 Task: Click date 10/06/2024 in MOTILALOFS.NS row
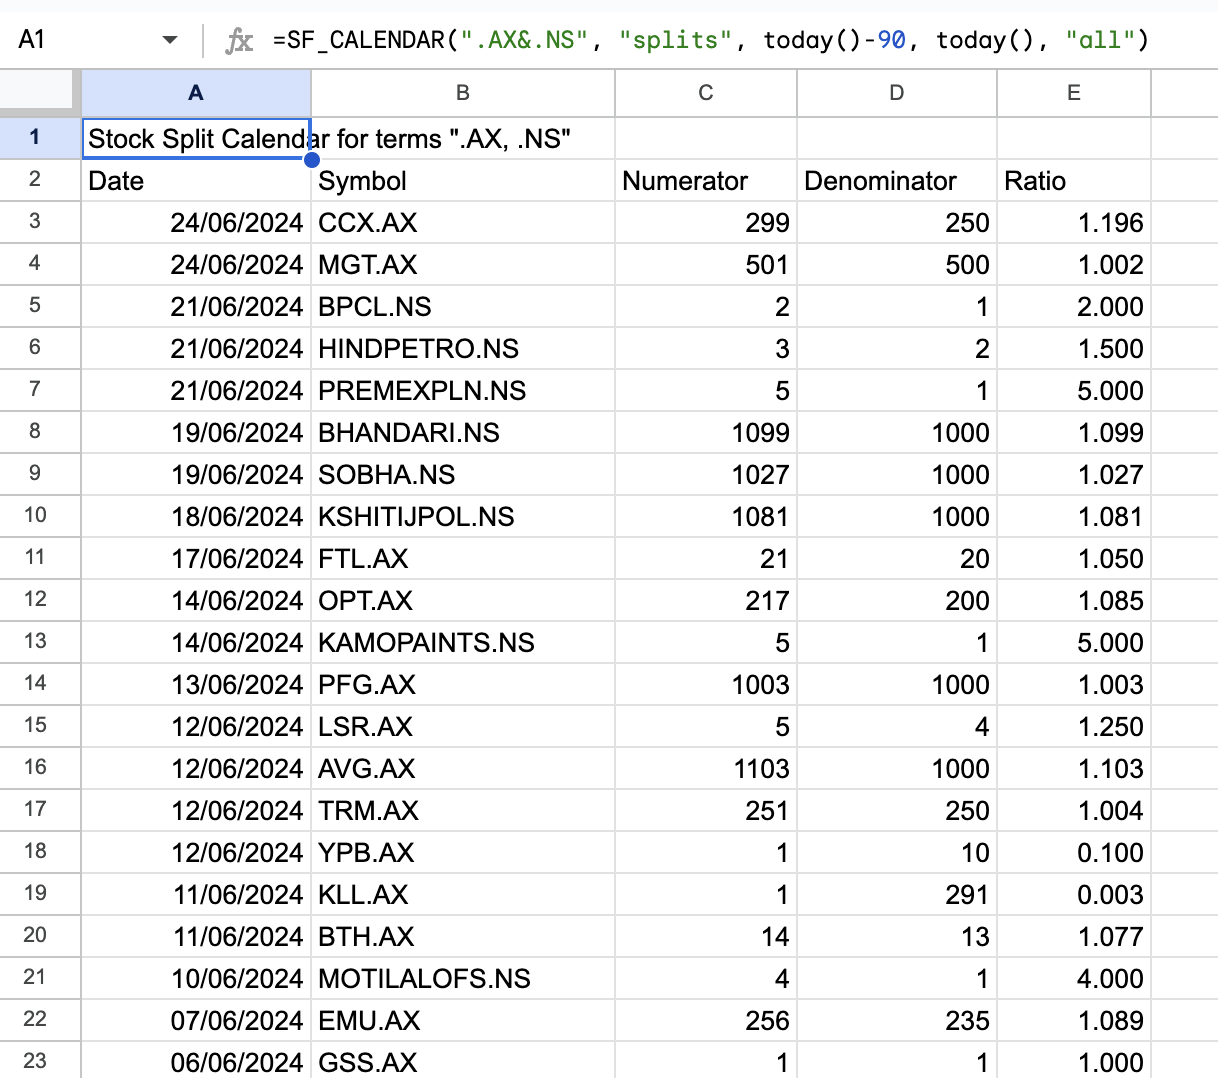point(196,979)
